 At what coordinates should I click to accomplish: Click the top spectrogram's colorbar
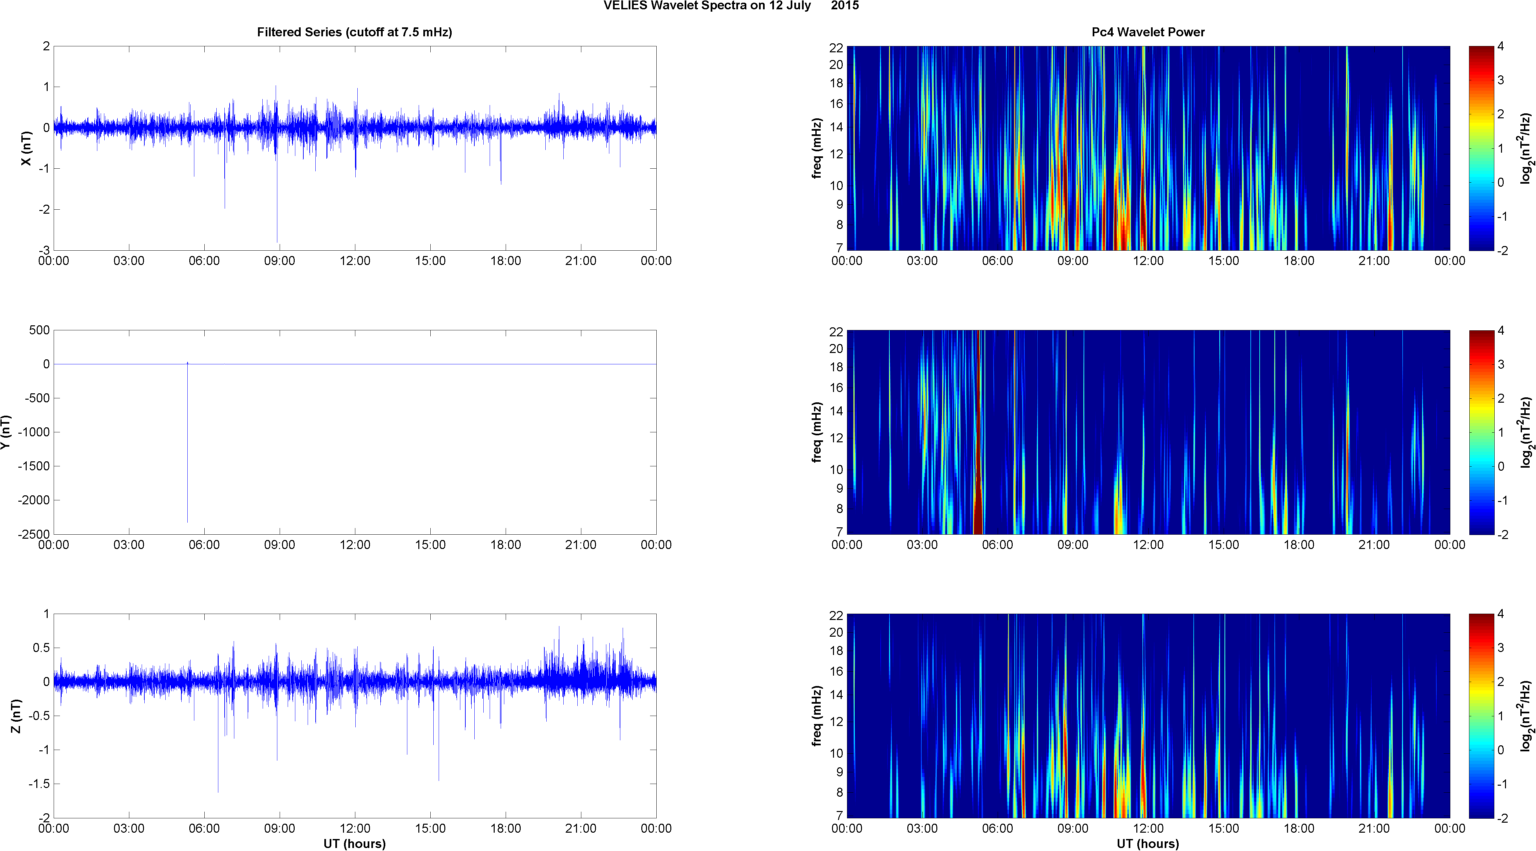coord(1481,148)
